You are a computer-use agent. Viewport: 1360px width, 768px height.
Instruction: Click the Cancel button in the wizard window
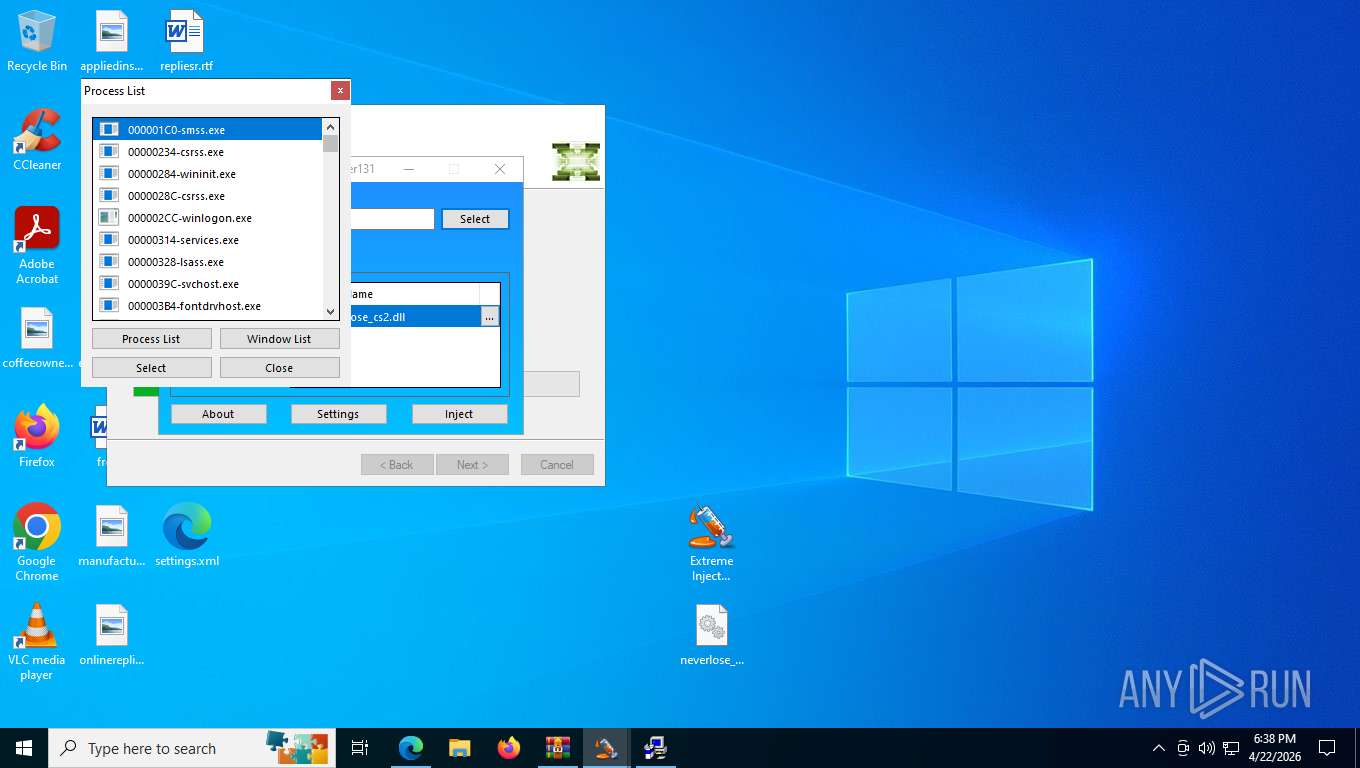557,465
